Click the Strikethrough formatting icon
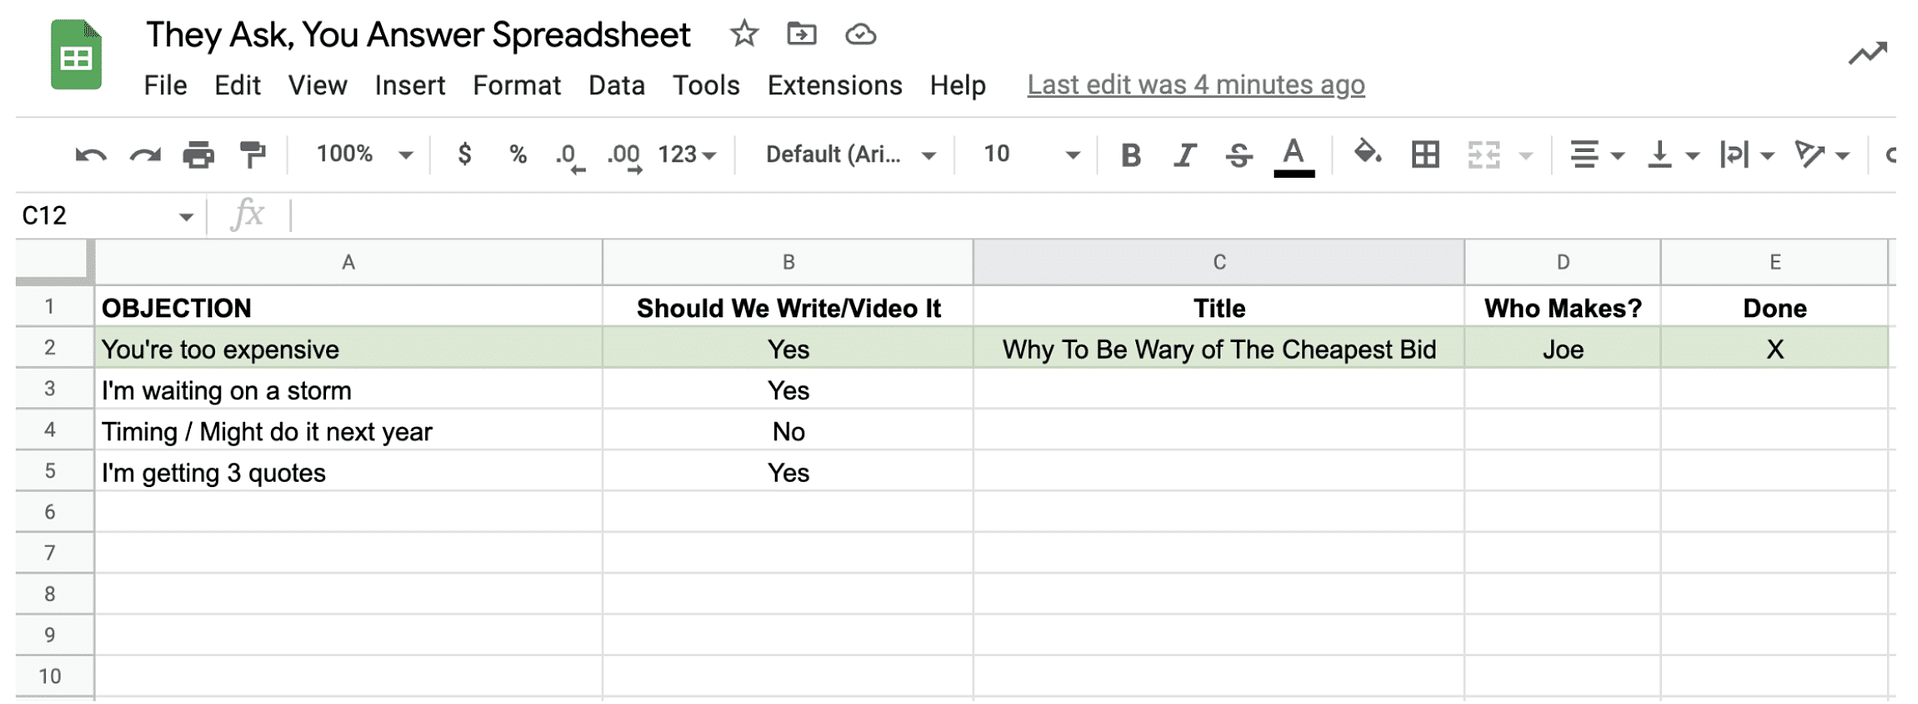 click(x=1238, y=154)
